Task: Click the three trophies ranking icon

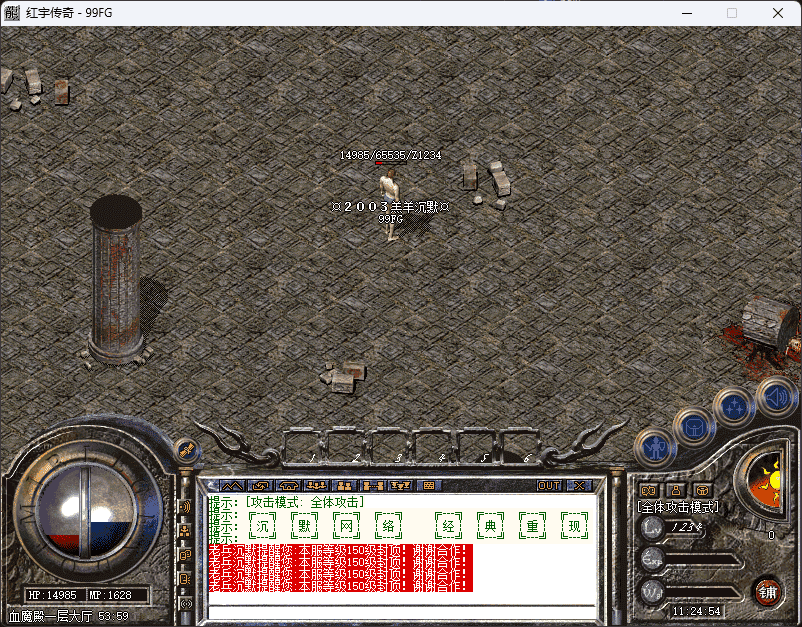Action: point(400,485)
